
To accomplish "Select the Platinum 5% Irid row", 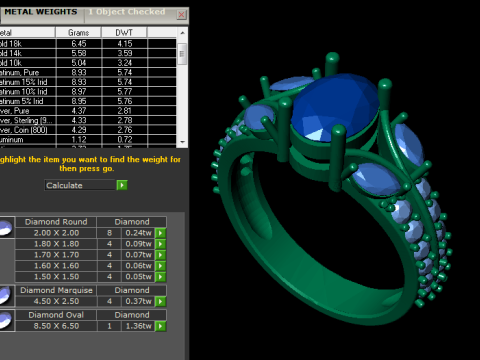I will [88, 101].
